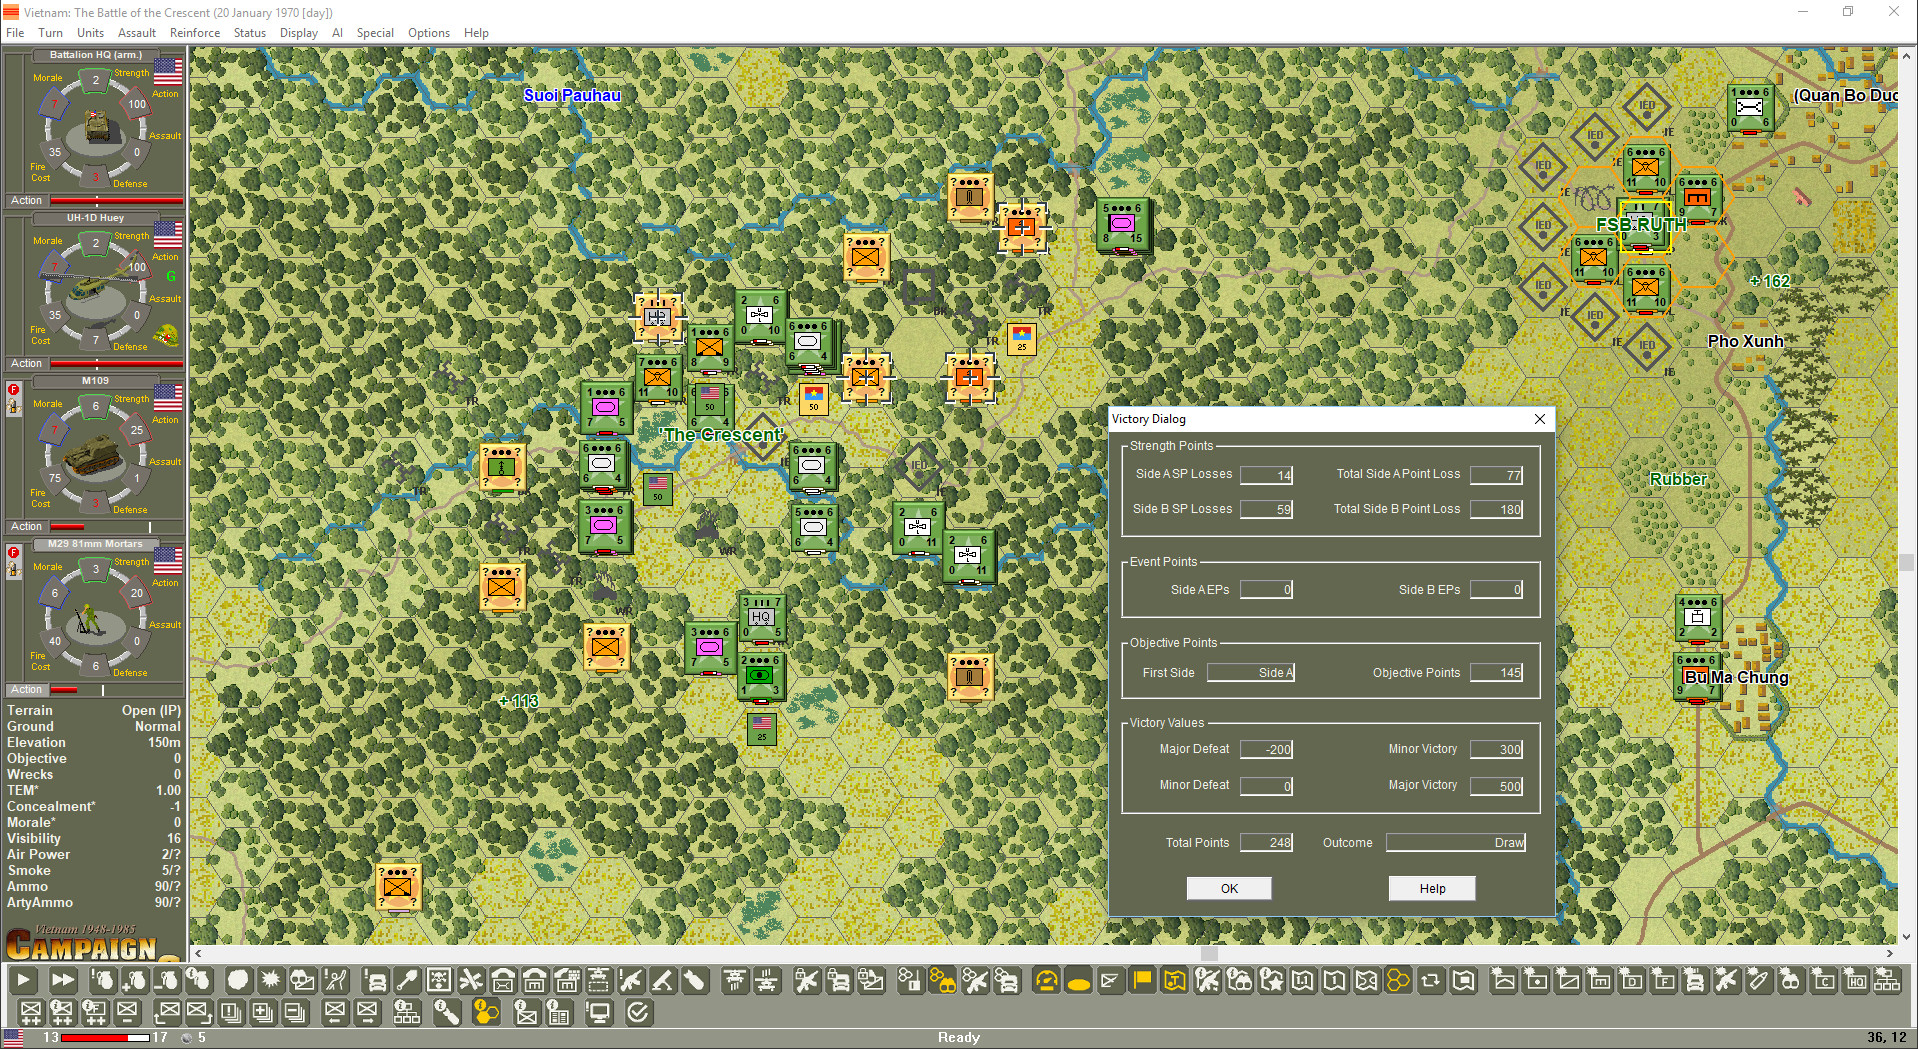
Task: Click the grenade with exclamation mark icon
Action: point(102,981)
